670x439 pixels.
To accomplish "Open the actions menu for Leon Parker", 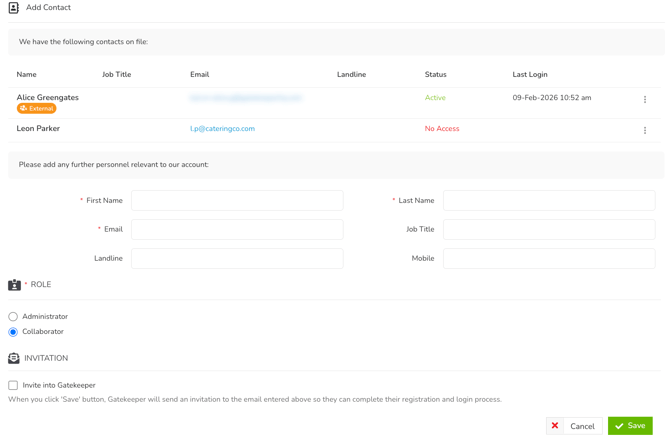I will [x=645, y=130].
